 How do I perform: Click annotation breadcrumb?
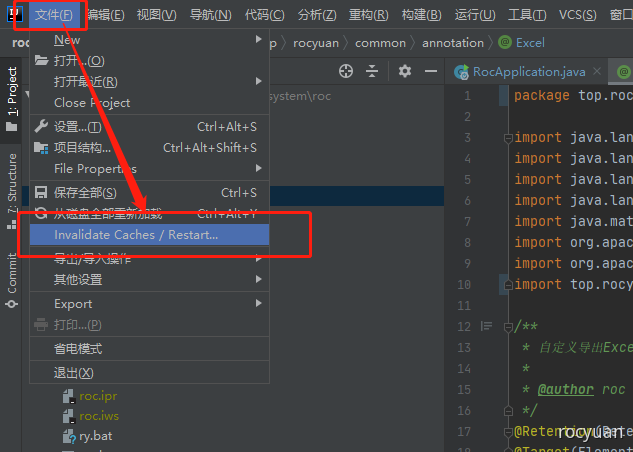(x=453, y=43)
